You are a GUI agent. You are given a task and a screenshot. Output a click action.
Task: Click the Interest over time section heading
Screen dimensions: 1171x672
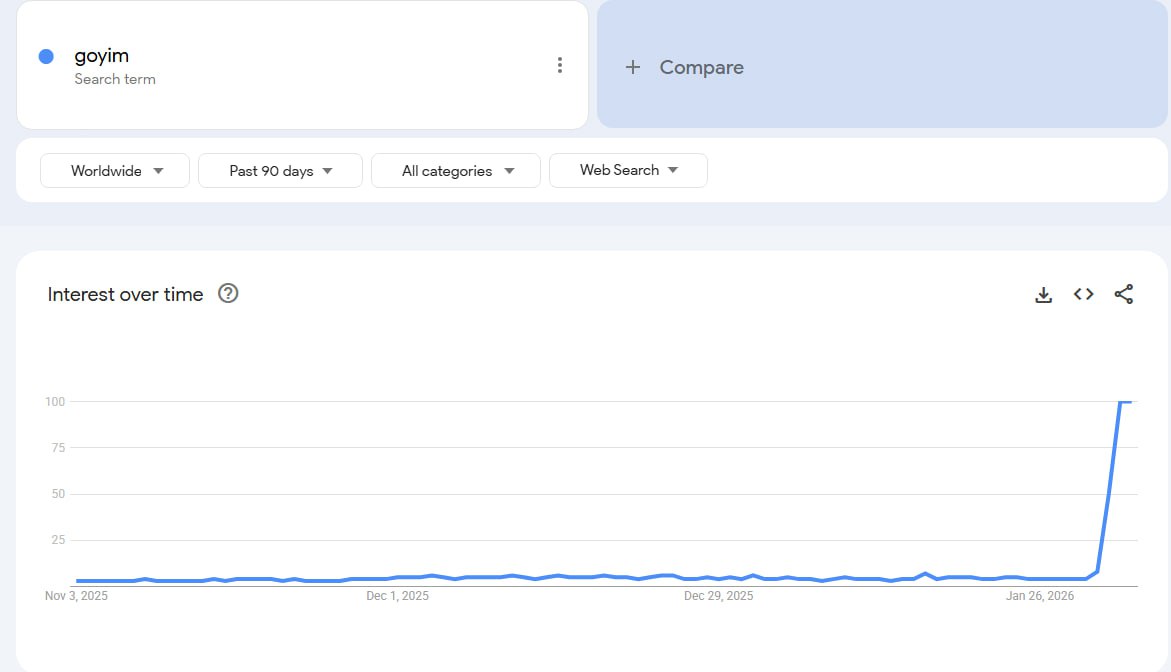click(124, 294)
